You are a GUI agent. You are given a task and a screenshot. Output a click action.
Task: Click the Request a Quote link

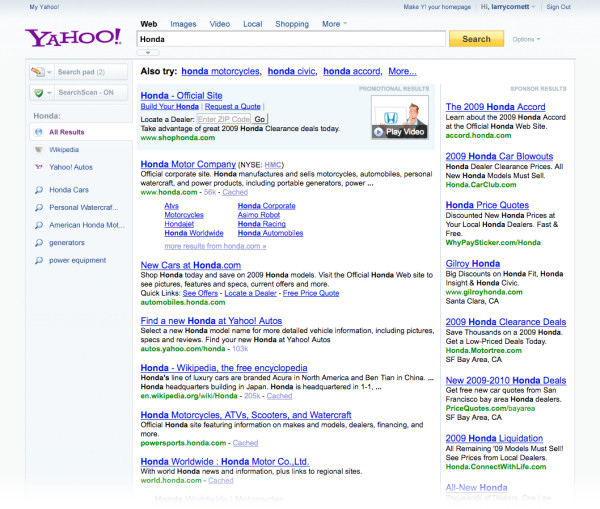tap(233, 106)
